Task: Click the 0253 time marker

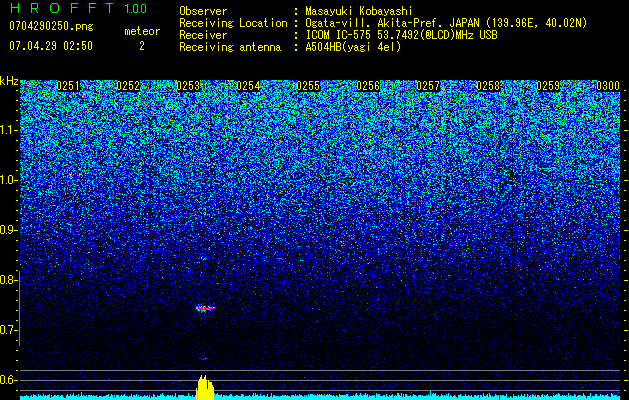Action: [188, 86]
